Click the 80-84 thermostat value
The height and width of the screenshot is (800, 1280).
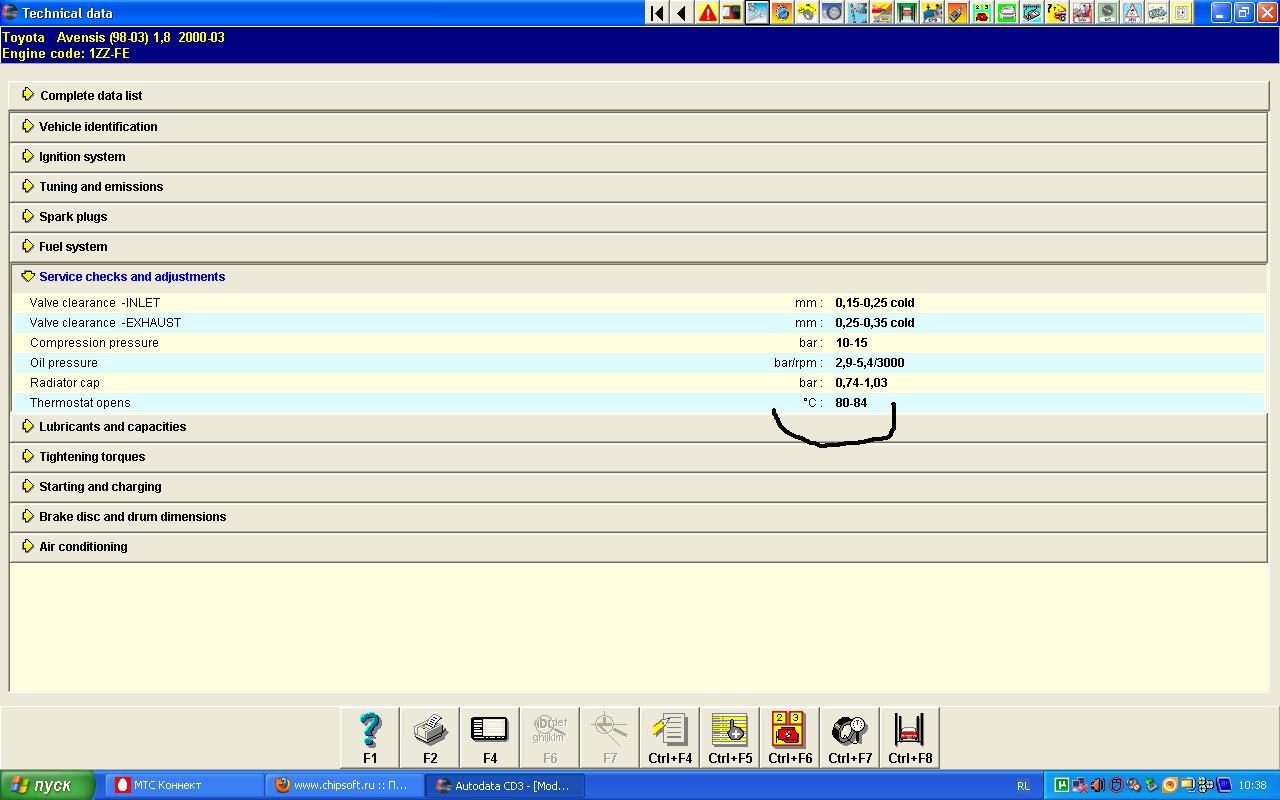point(851,402)
